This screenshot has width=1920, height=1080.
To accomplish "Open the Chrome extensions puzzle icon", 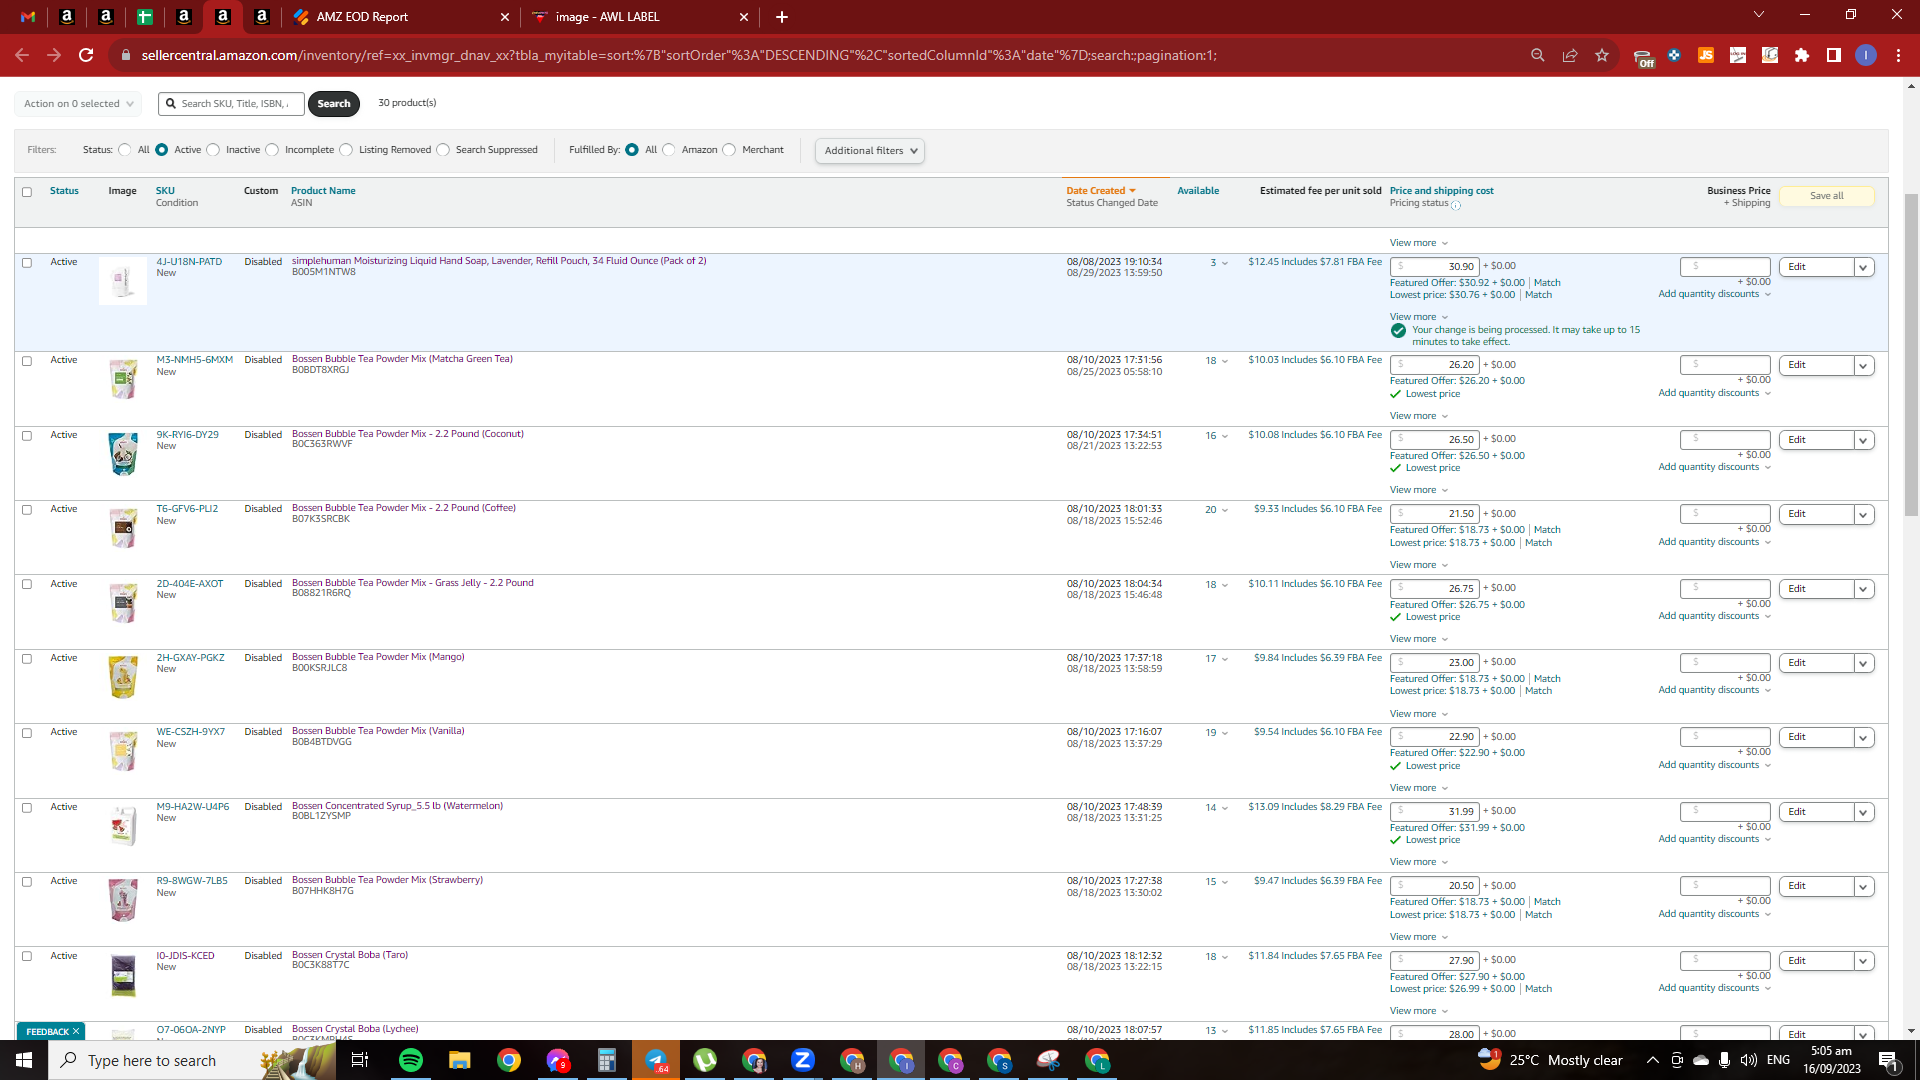I will click(x=1802, y=55).
